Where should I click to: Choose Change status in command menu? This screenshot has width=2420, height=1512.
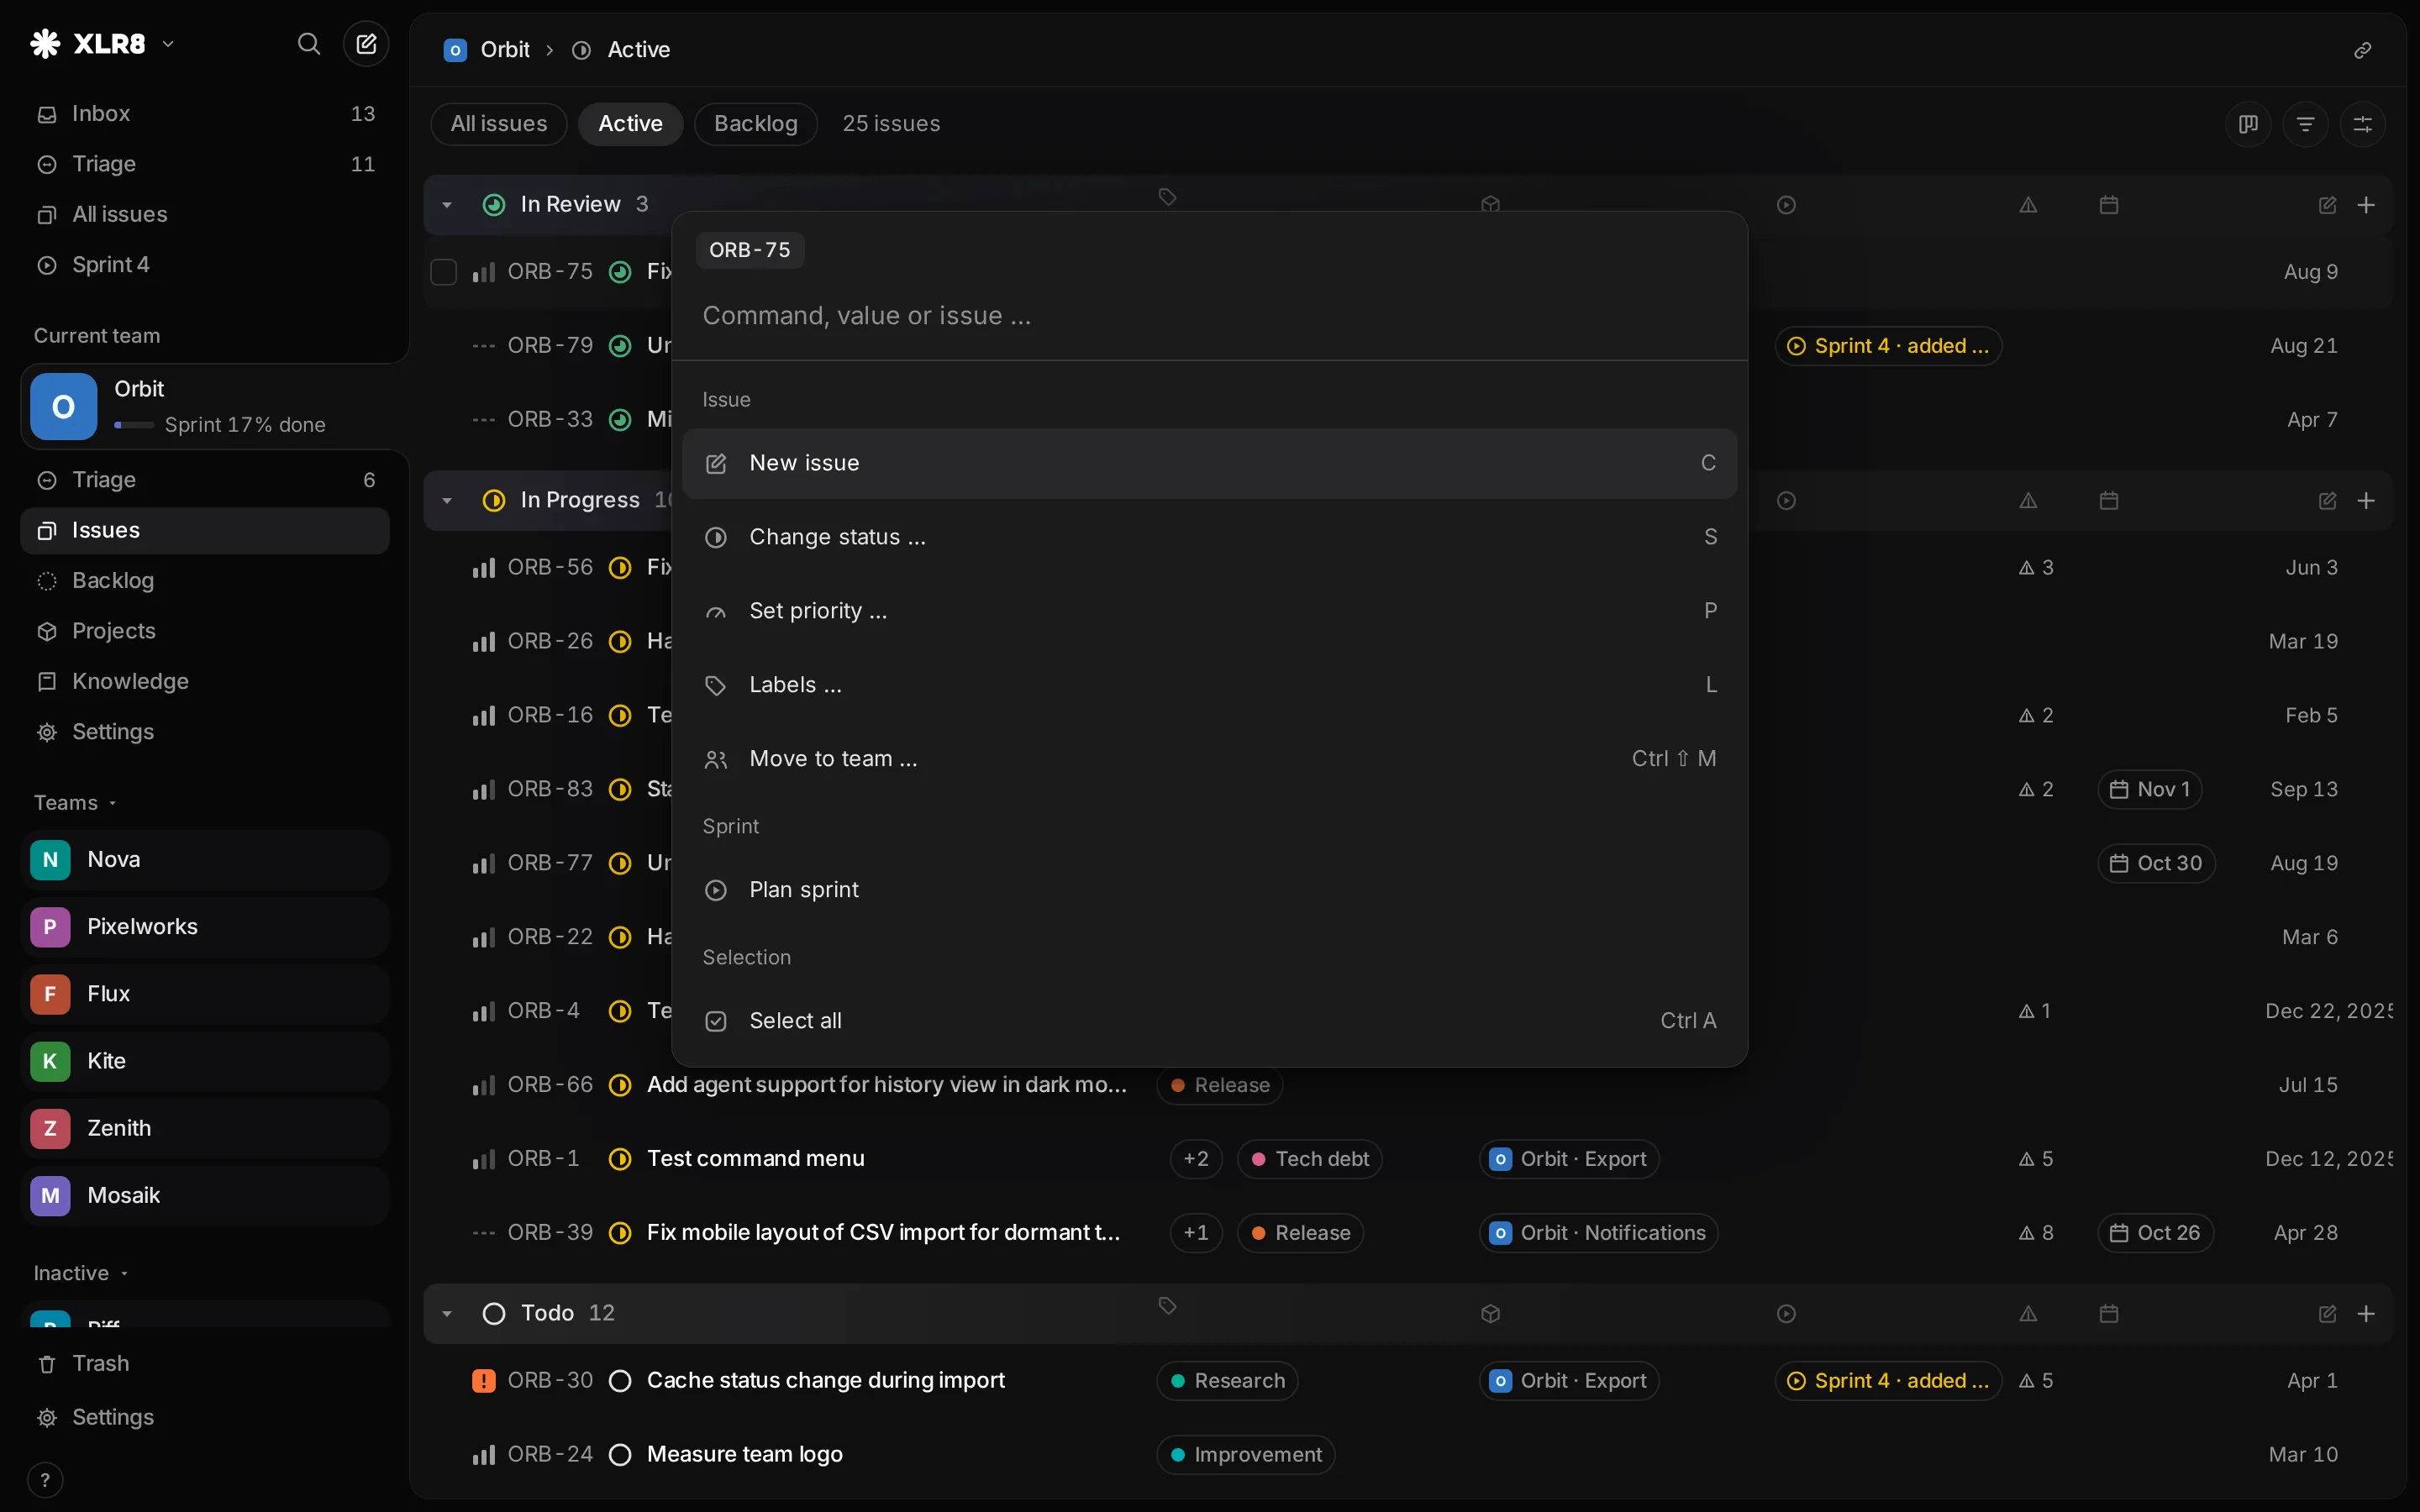[x=1209, y=538]
